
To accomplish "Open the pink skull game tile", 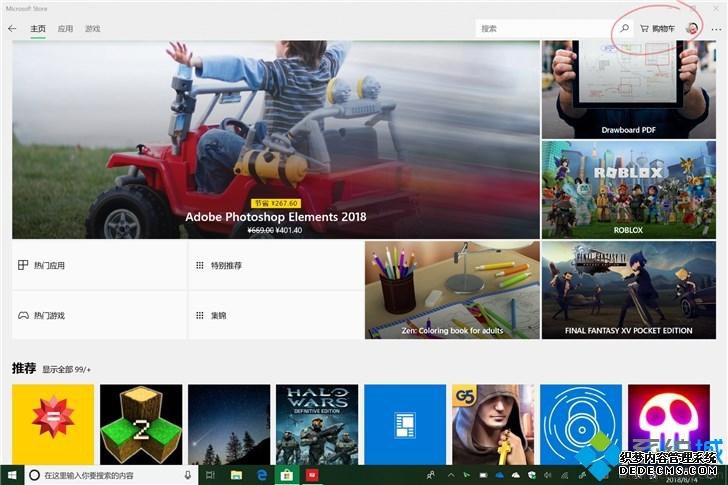I will pyautogui.click(x=669, y=424).
